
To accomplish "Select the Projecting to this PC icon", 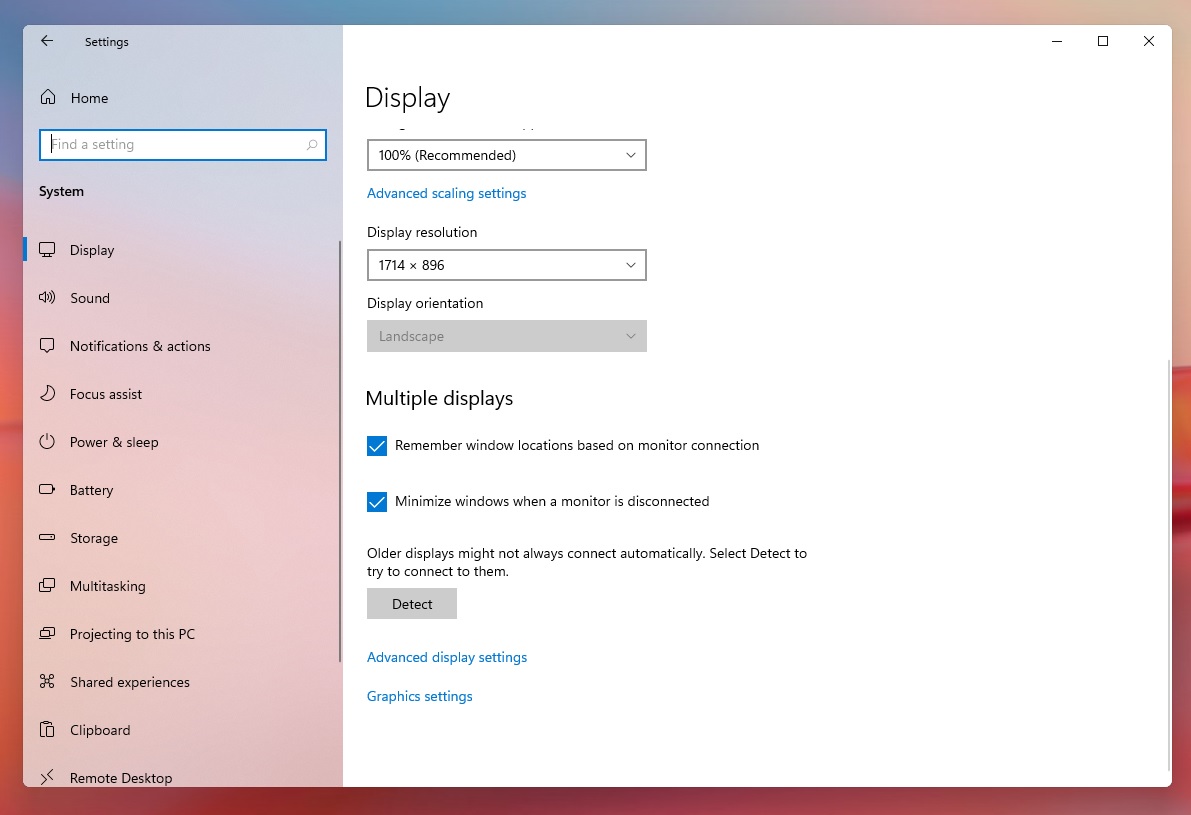I will [x=47, y=634].
